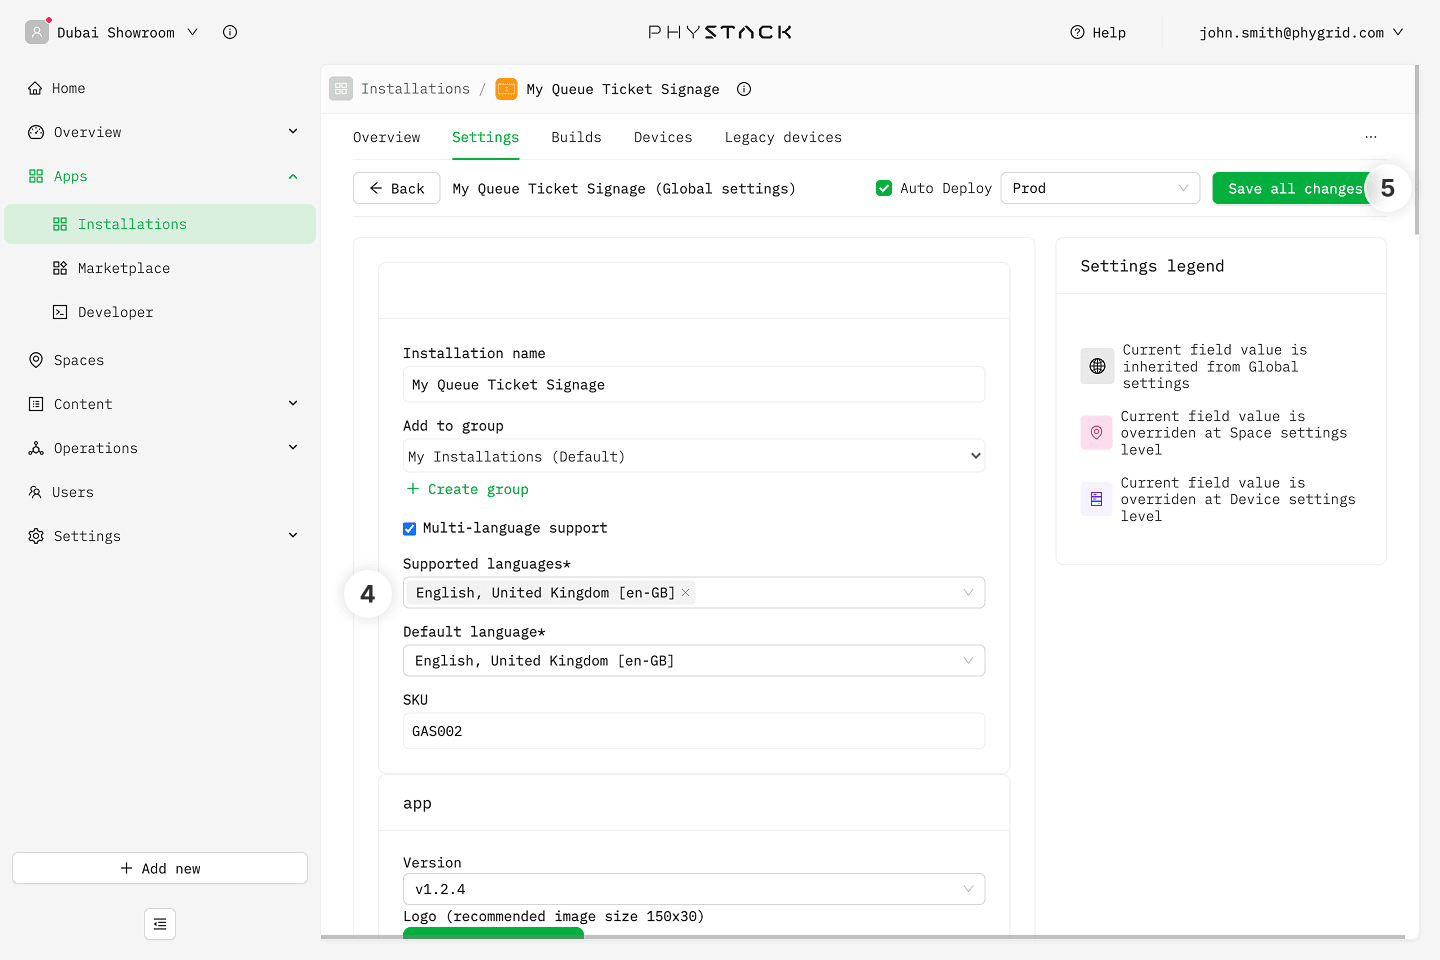Remove the English en-GB language tag
The height and width of the screenshot is (960, 1440).
tap(686, 593)
